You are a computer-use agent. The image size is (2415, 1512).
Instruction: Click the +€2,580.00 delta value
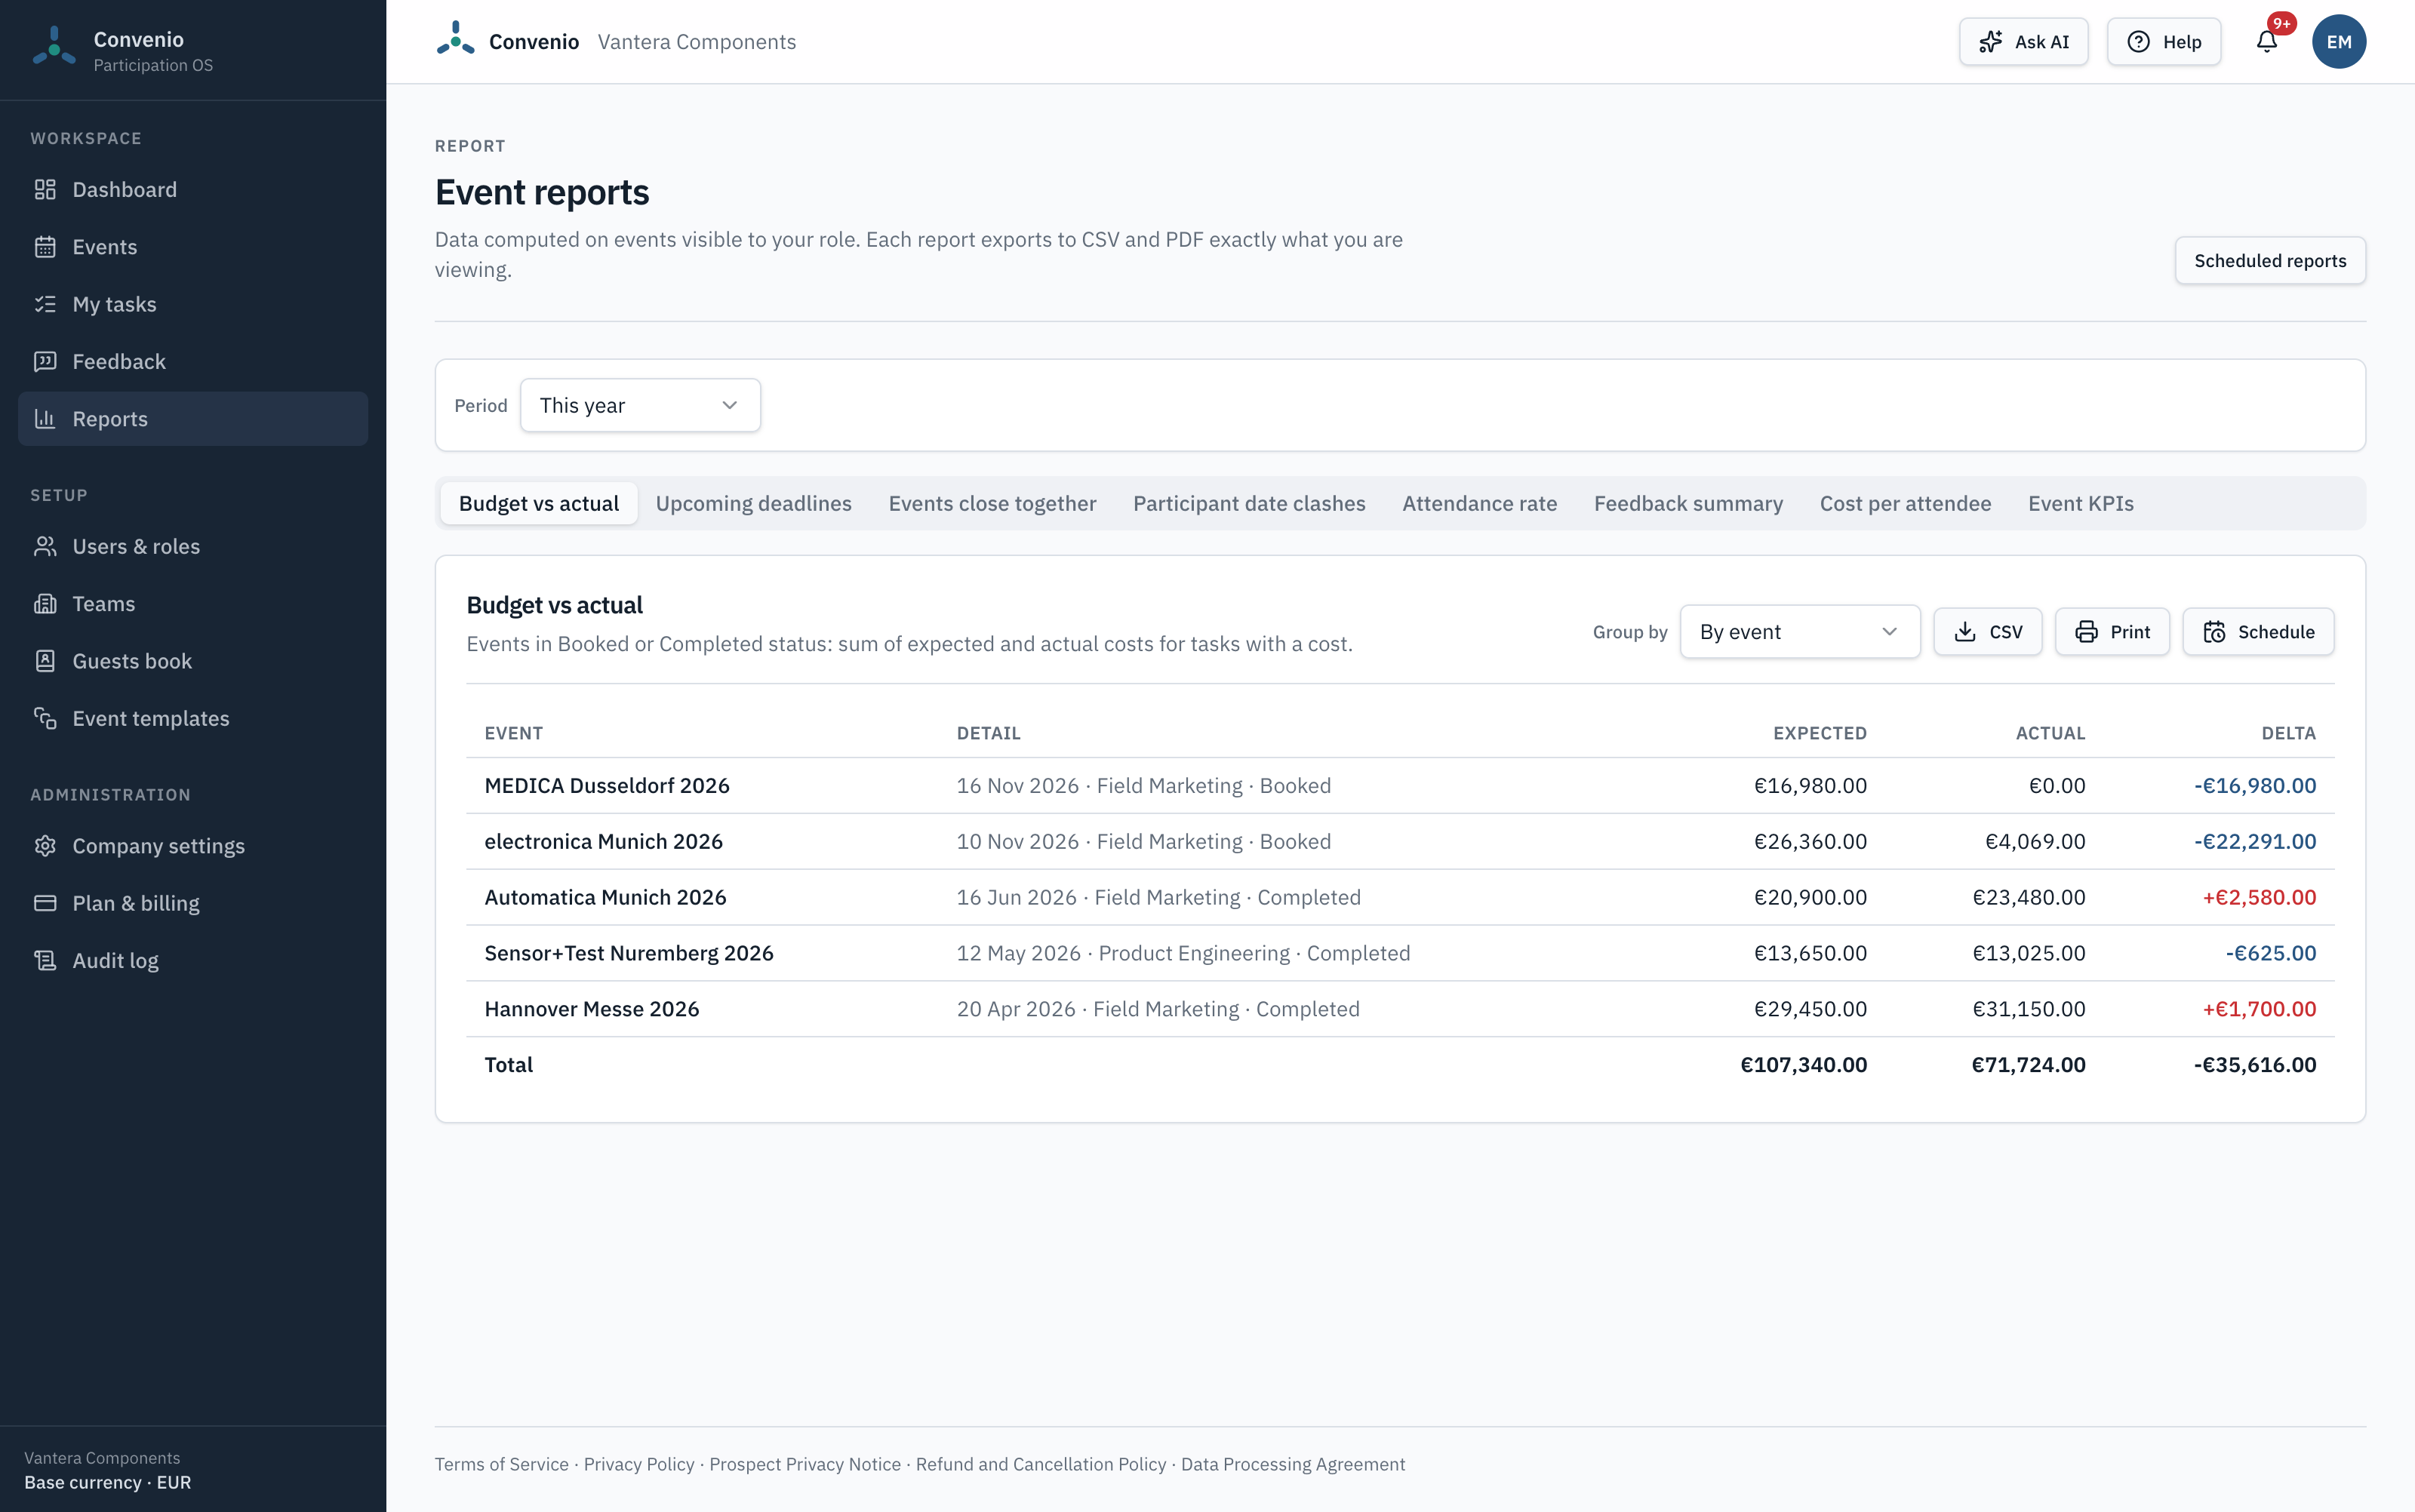(x=2259, y=897)
